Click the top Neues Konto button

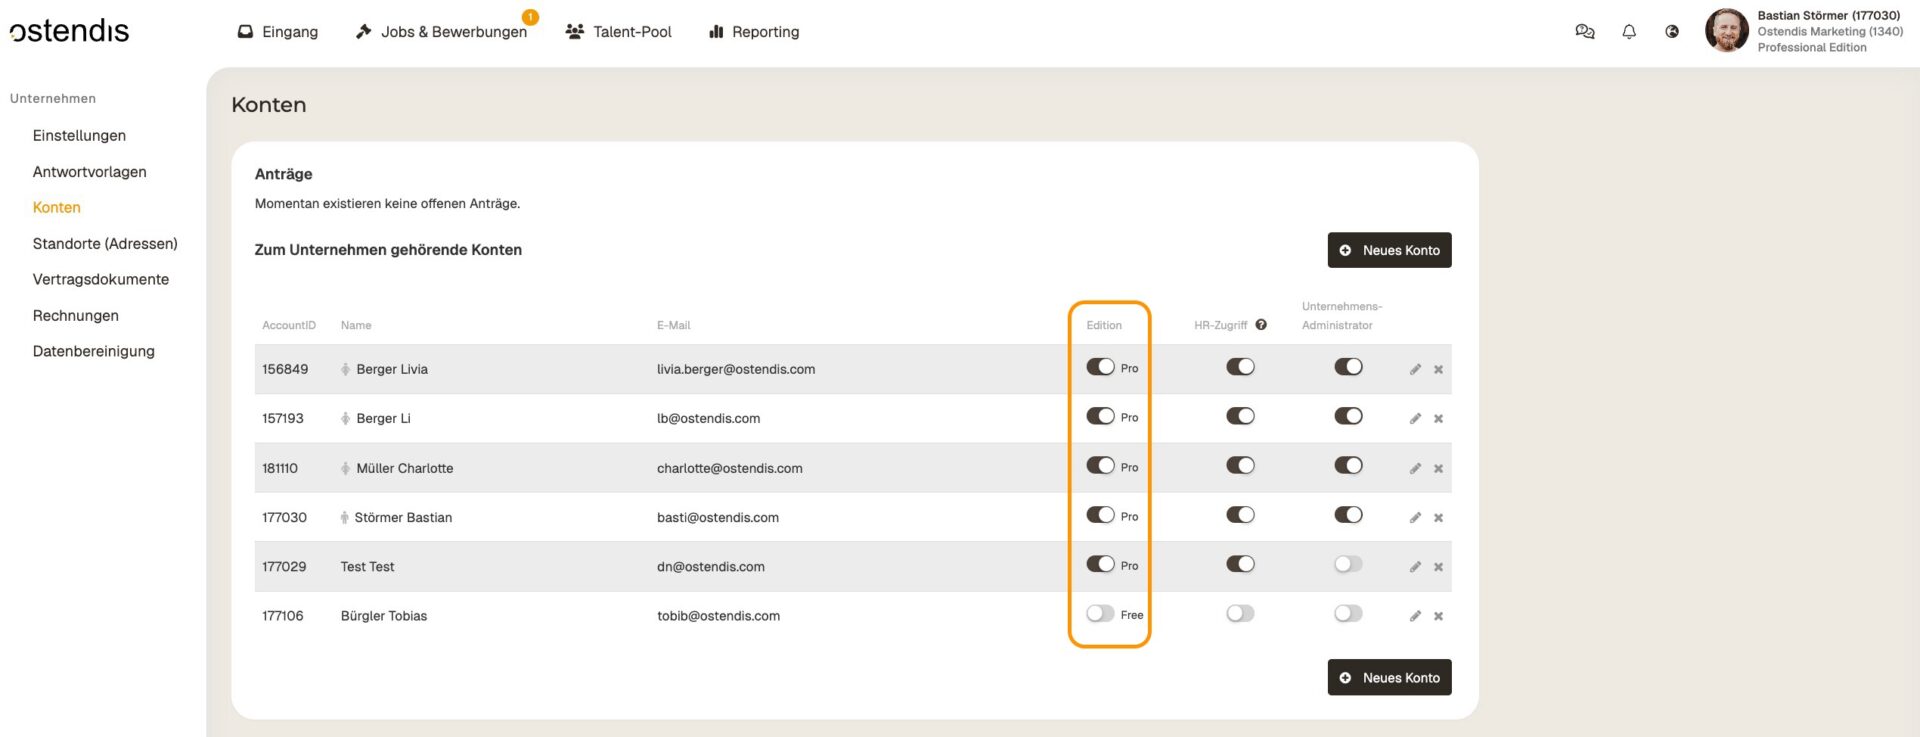point(1389,250)
